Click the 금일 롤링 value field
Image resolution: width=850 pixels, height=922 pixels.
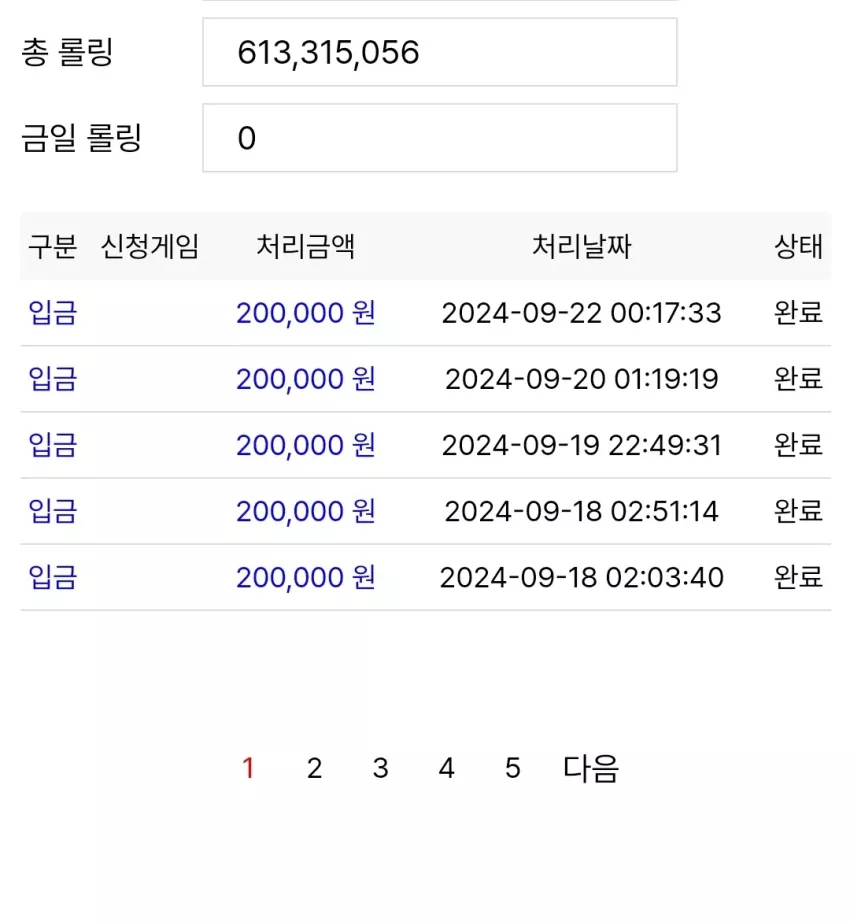440,138
